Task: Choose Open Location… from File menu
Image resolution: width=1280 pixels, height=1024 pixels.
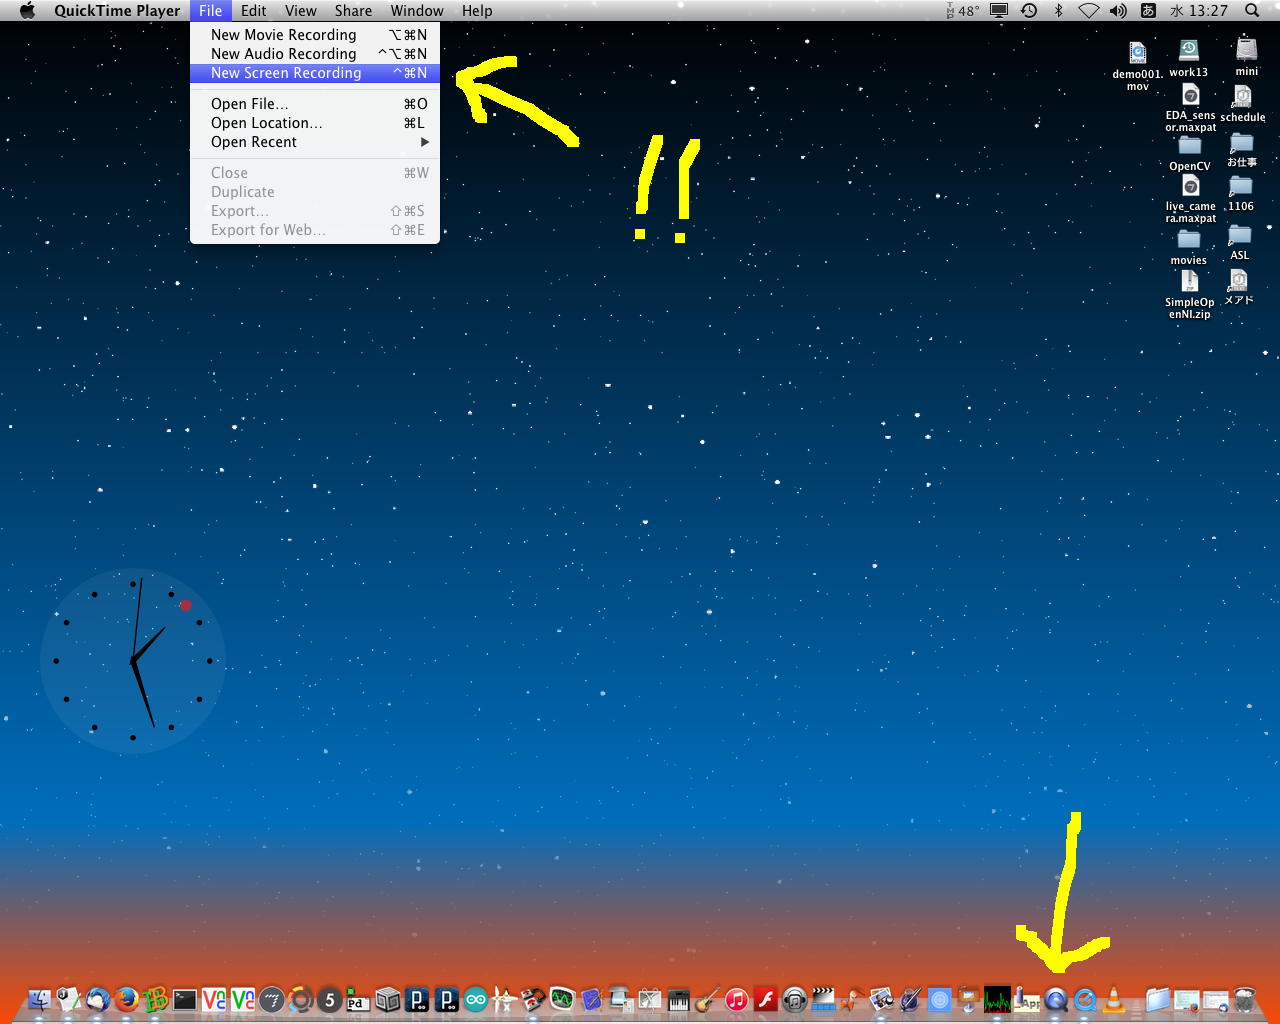Action: [315, 123]
